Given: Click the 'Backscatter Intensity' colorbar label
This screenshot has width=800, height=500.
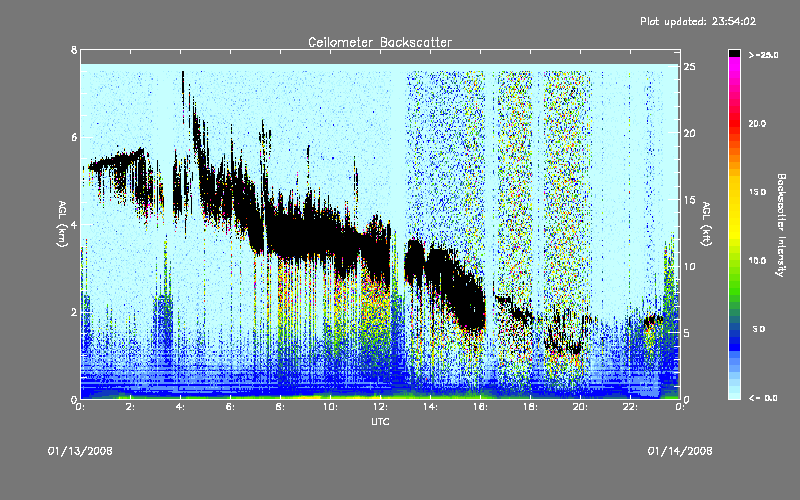Looking at the screenshot, I should tap(781, 225).
